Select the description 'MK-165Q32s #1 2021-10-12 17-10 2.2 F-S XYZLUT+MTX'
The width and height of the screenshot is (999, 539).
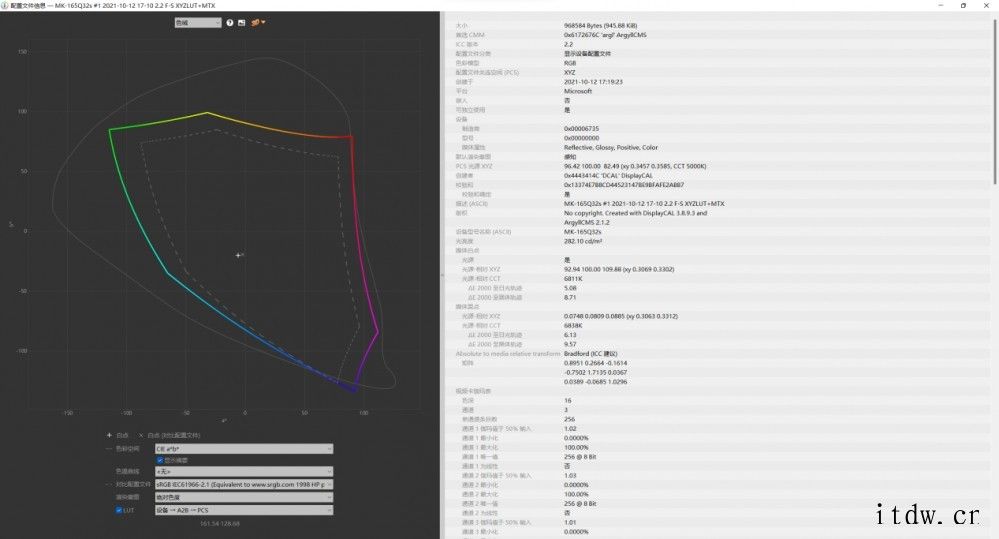pos(644,204)
